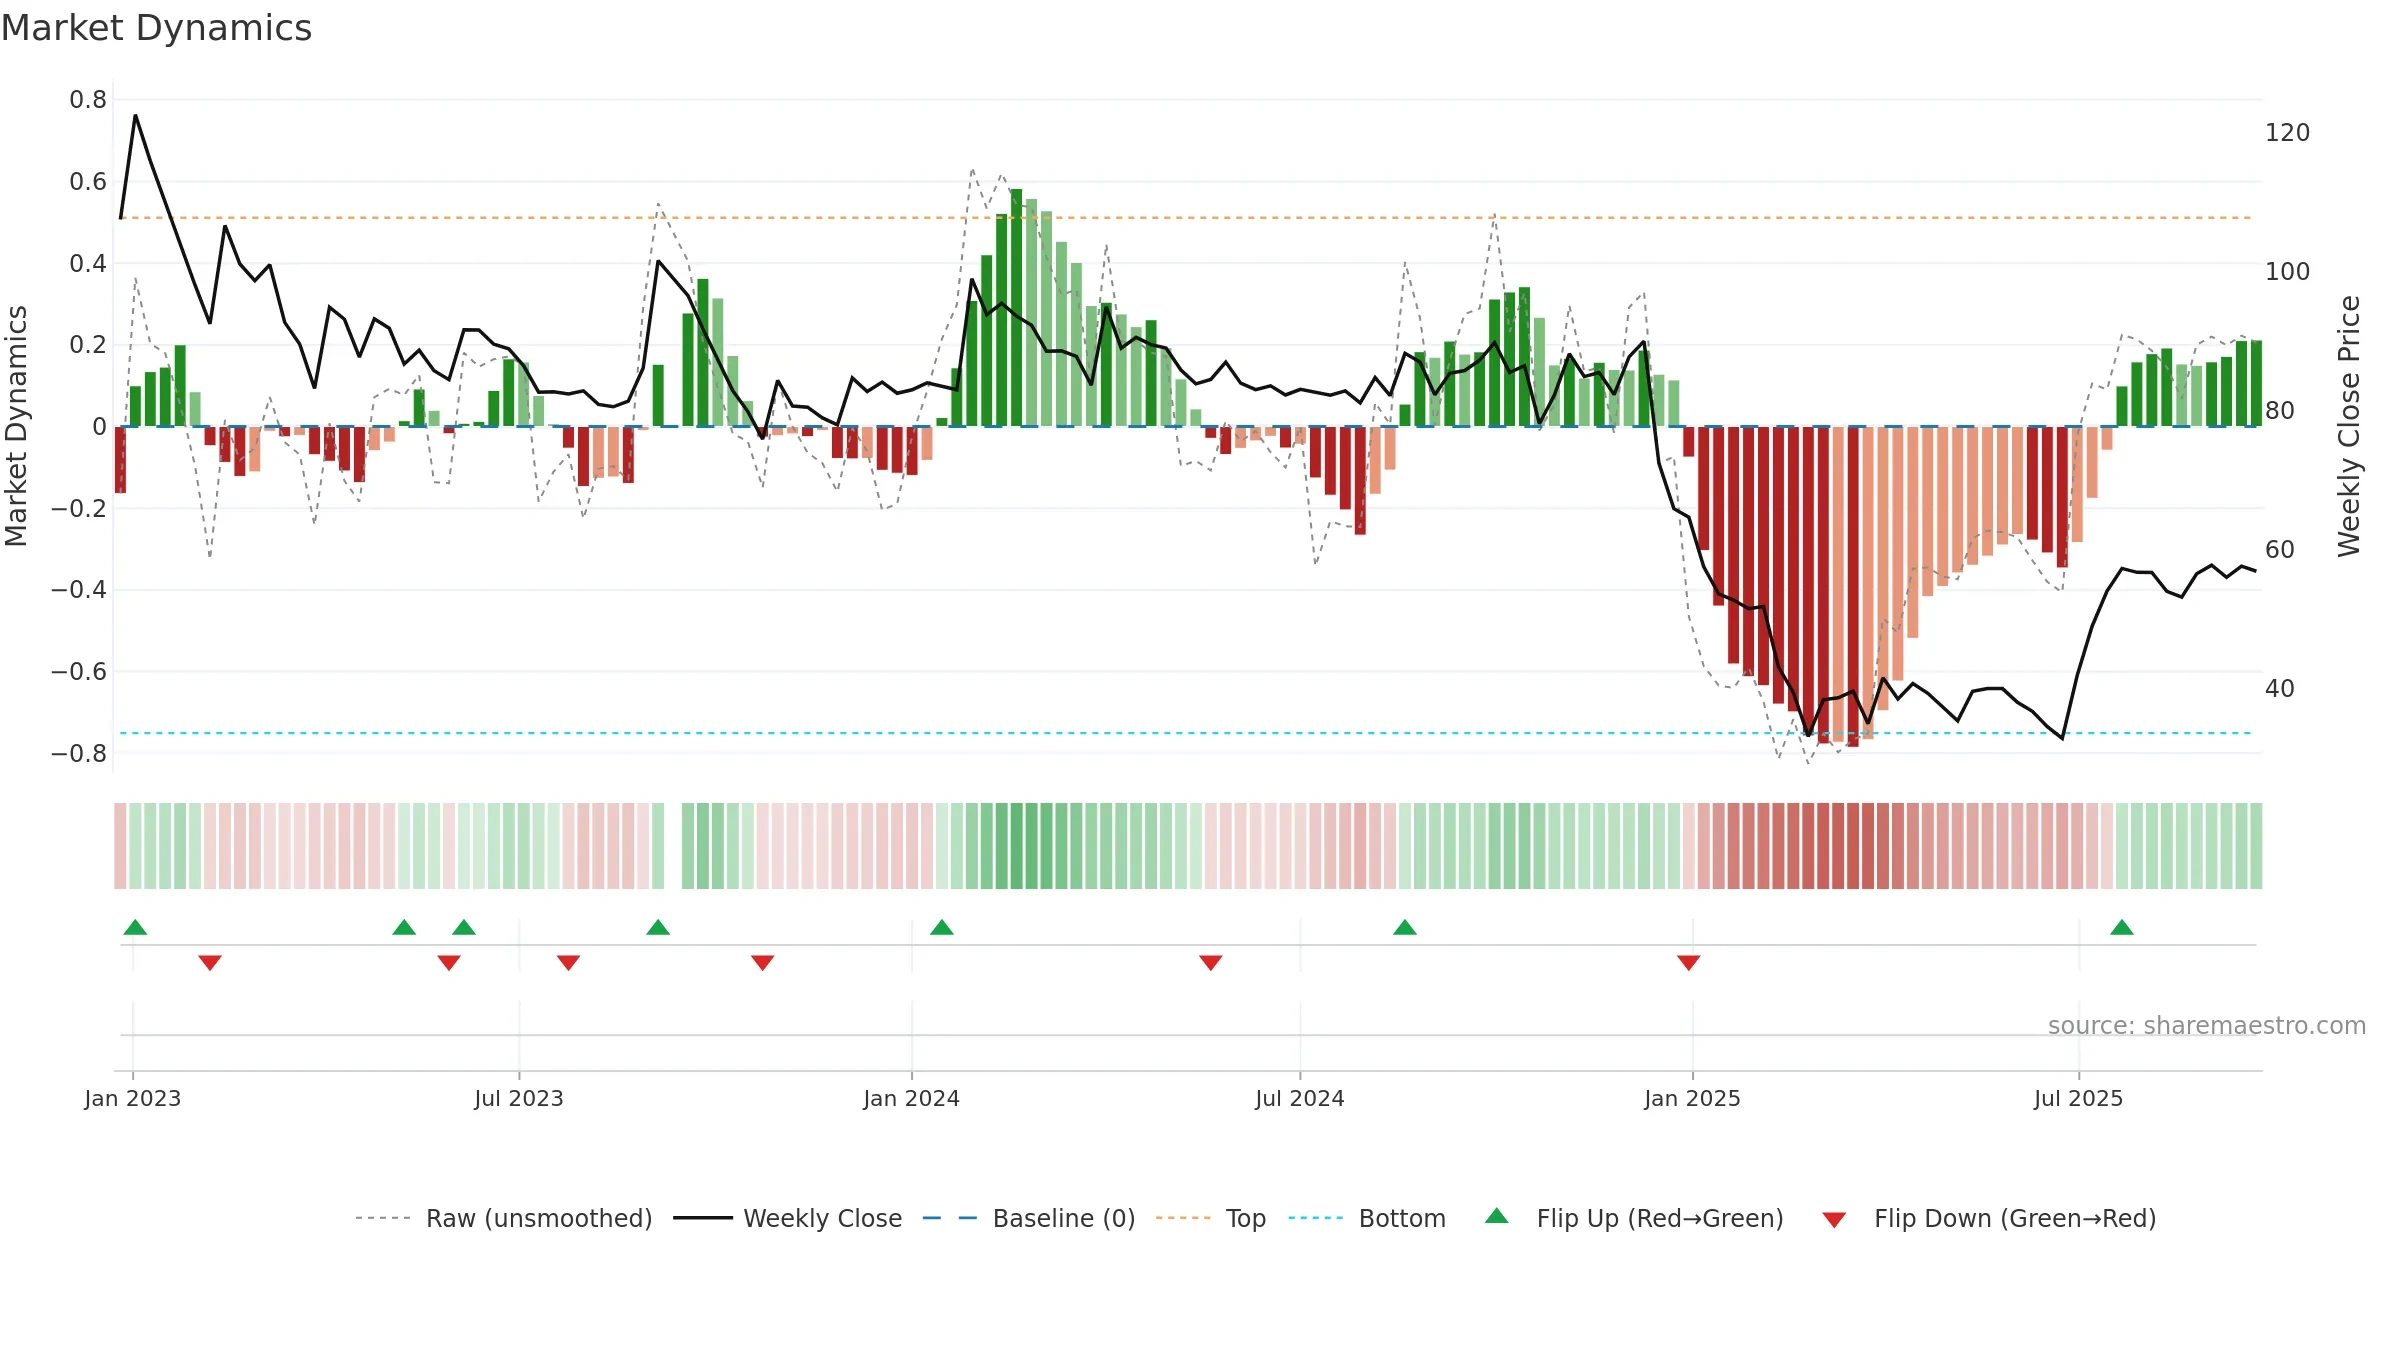Click the Weekly Close Price axis title
Viewport: 2400px width, 1350px height.
pyautogui.click(x=2349, y=426)
